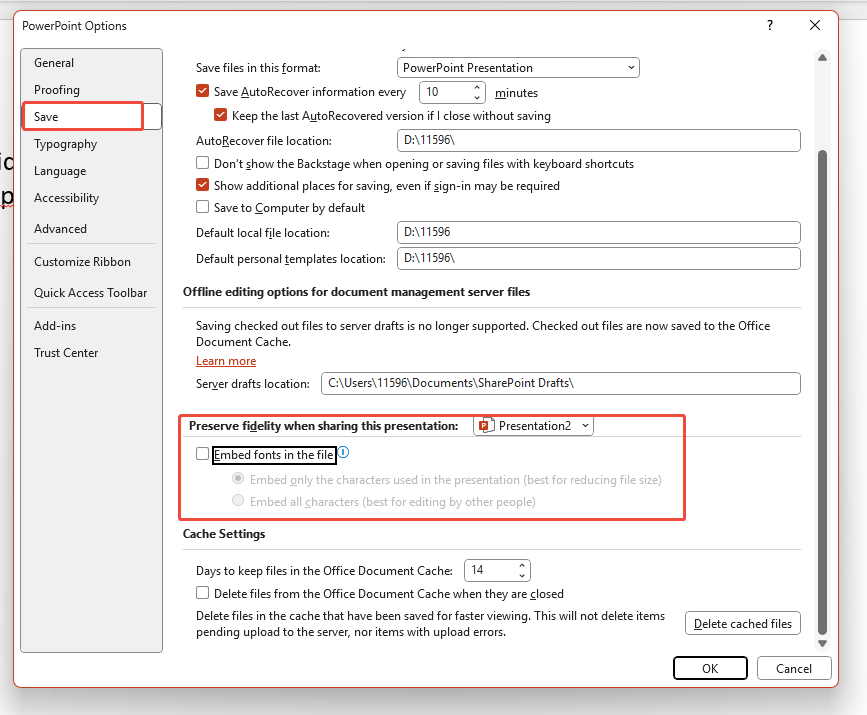
Task: Click the PowerPoint icon beside Presentation2
Action: (485, 425)
